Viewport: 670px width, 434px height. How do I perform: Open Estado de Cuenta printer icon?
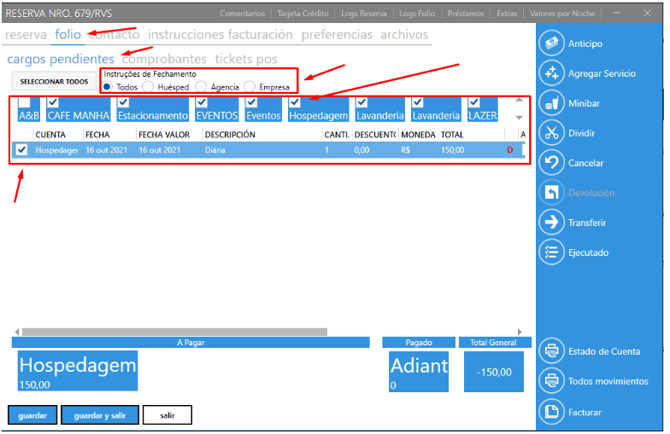[x=551, y=351]
